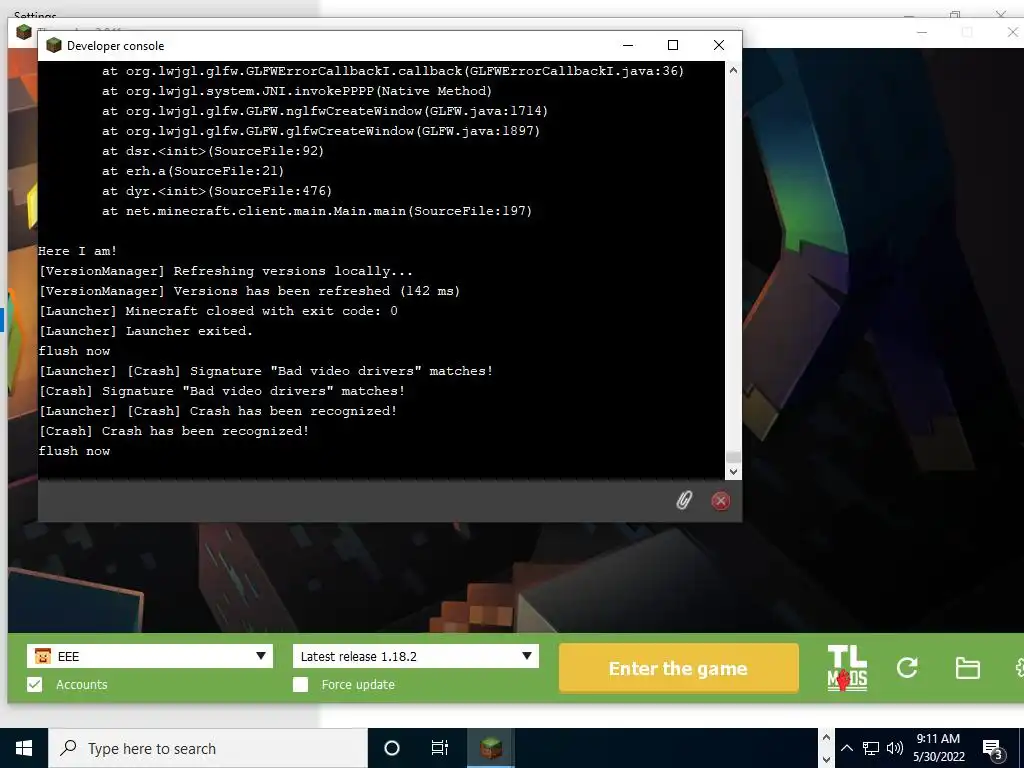Show hidden system tray icons

(x=846, y=748)
